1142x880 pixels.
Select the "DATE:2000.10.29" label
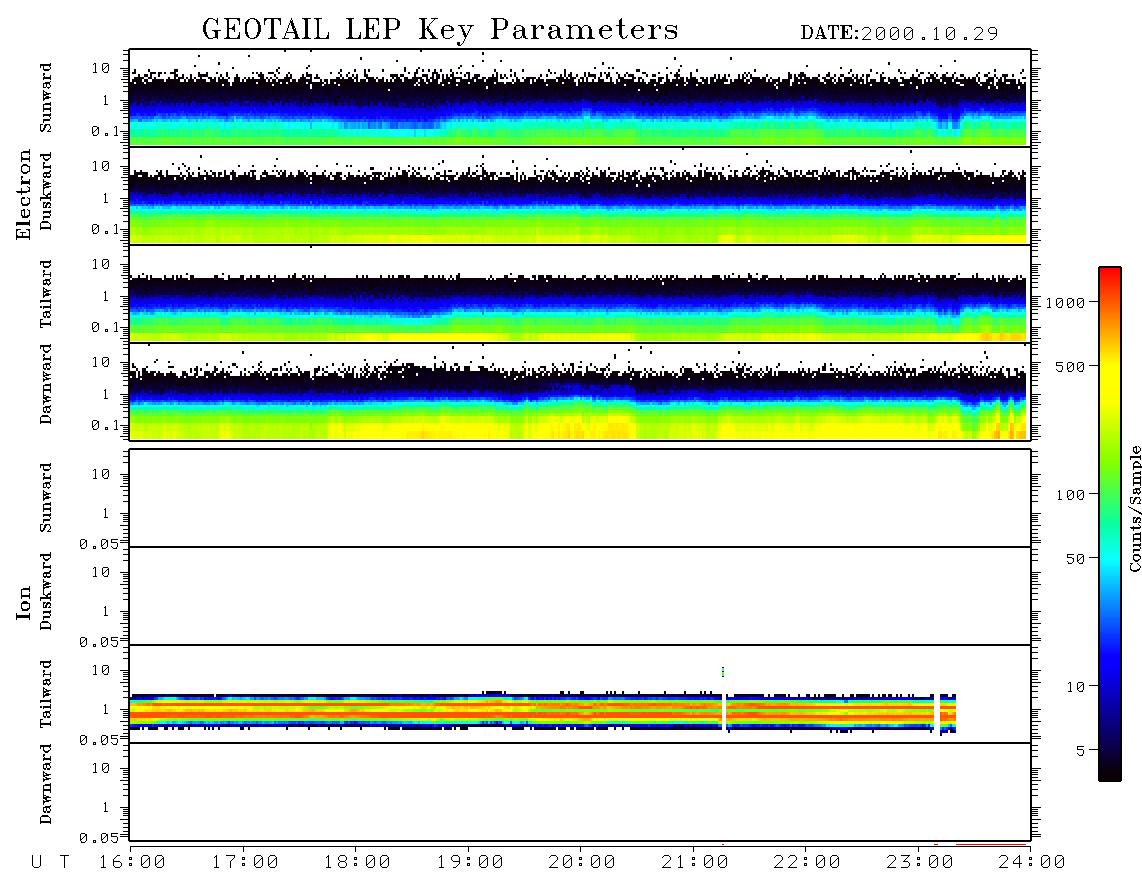(899, 34)
